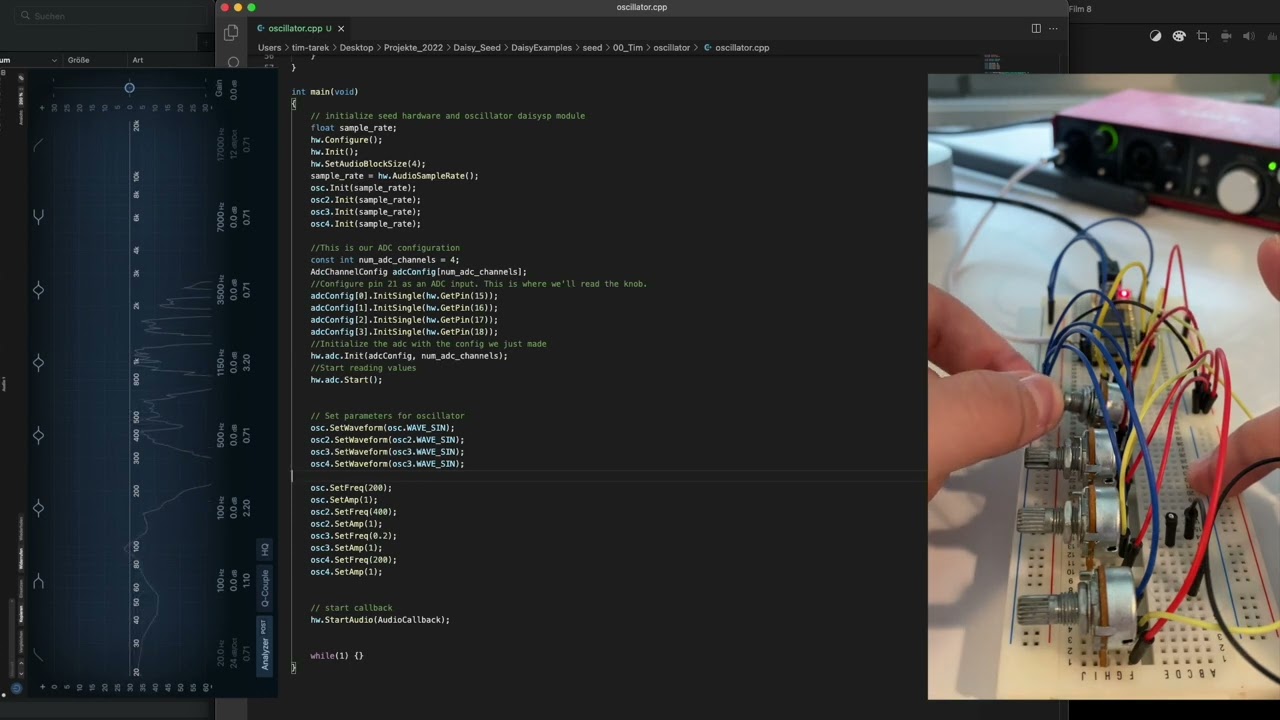This screenshot has width=1280, height=720.
Task: Click the Film 8 title in iMovie
Action: [x=1080, y=9]
